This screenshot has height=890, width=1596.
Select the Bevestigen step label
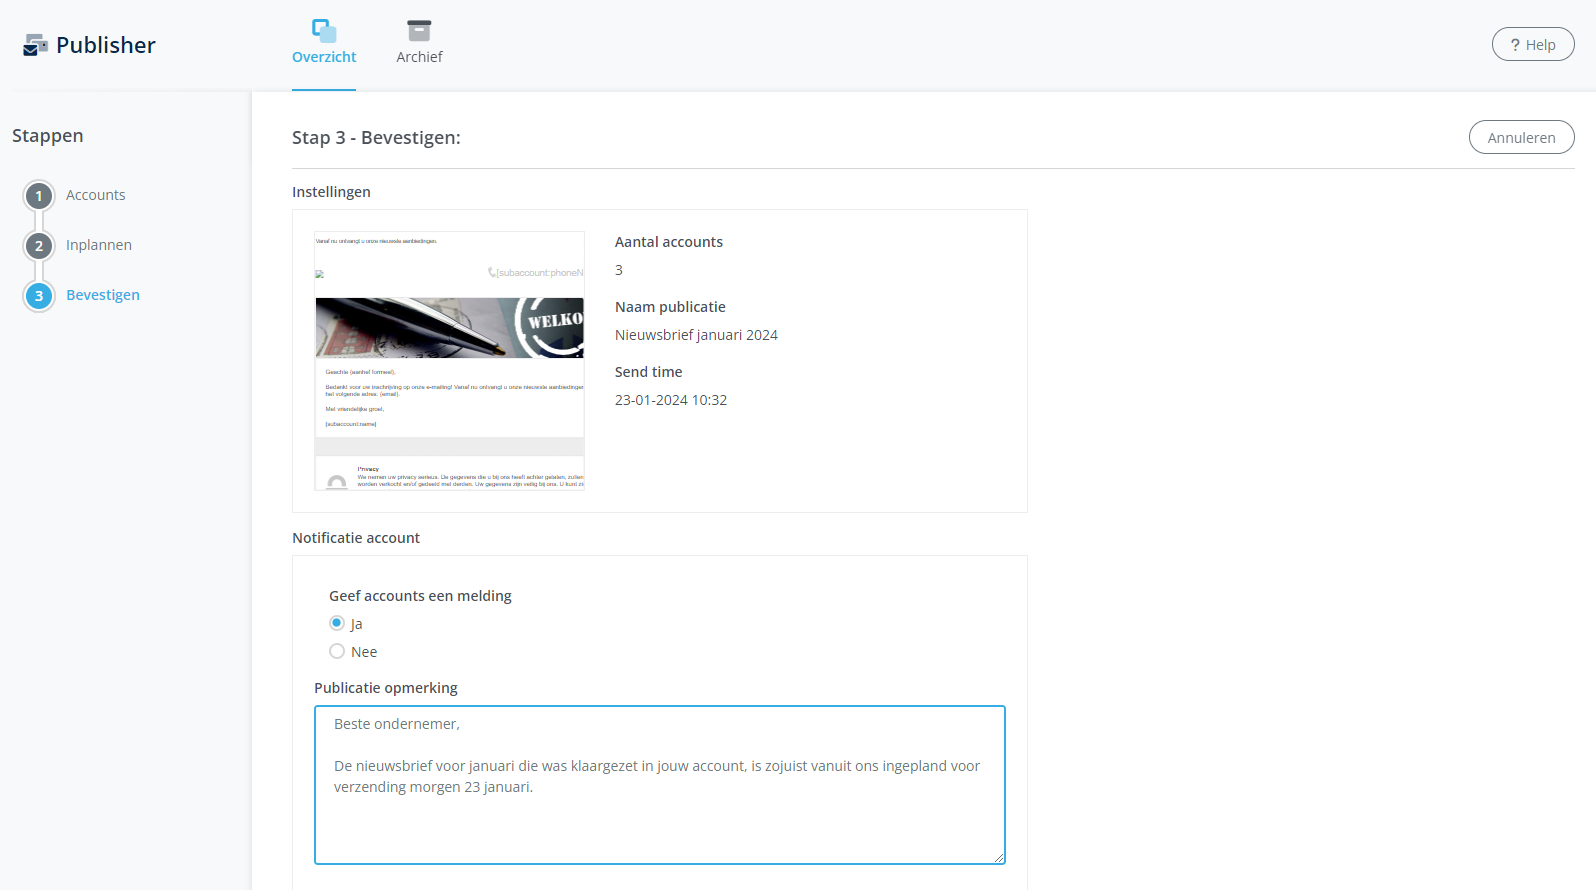pos(103,295)
